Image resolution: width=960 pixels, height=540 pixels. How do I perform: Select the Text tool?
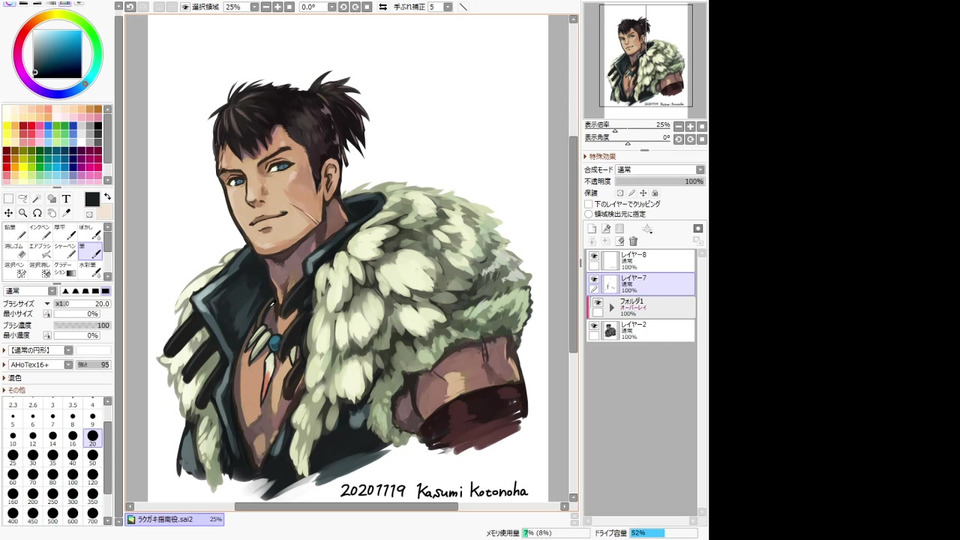pos(66,199)
